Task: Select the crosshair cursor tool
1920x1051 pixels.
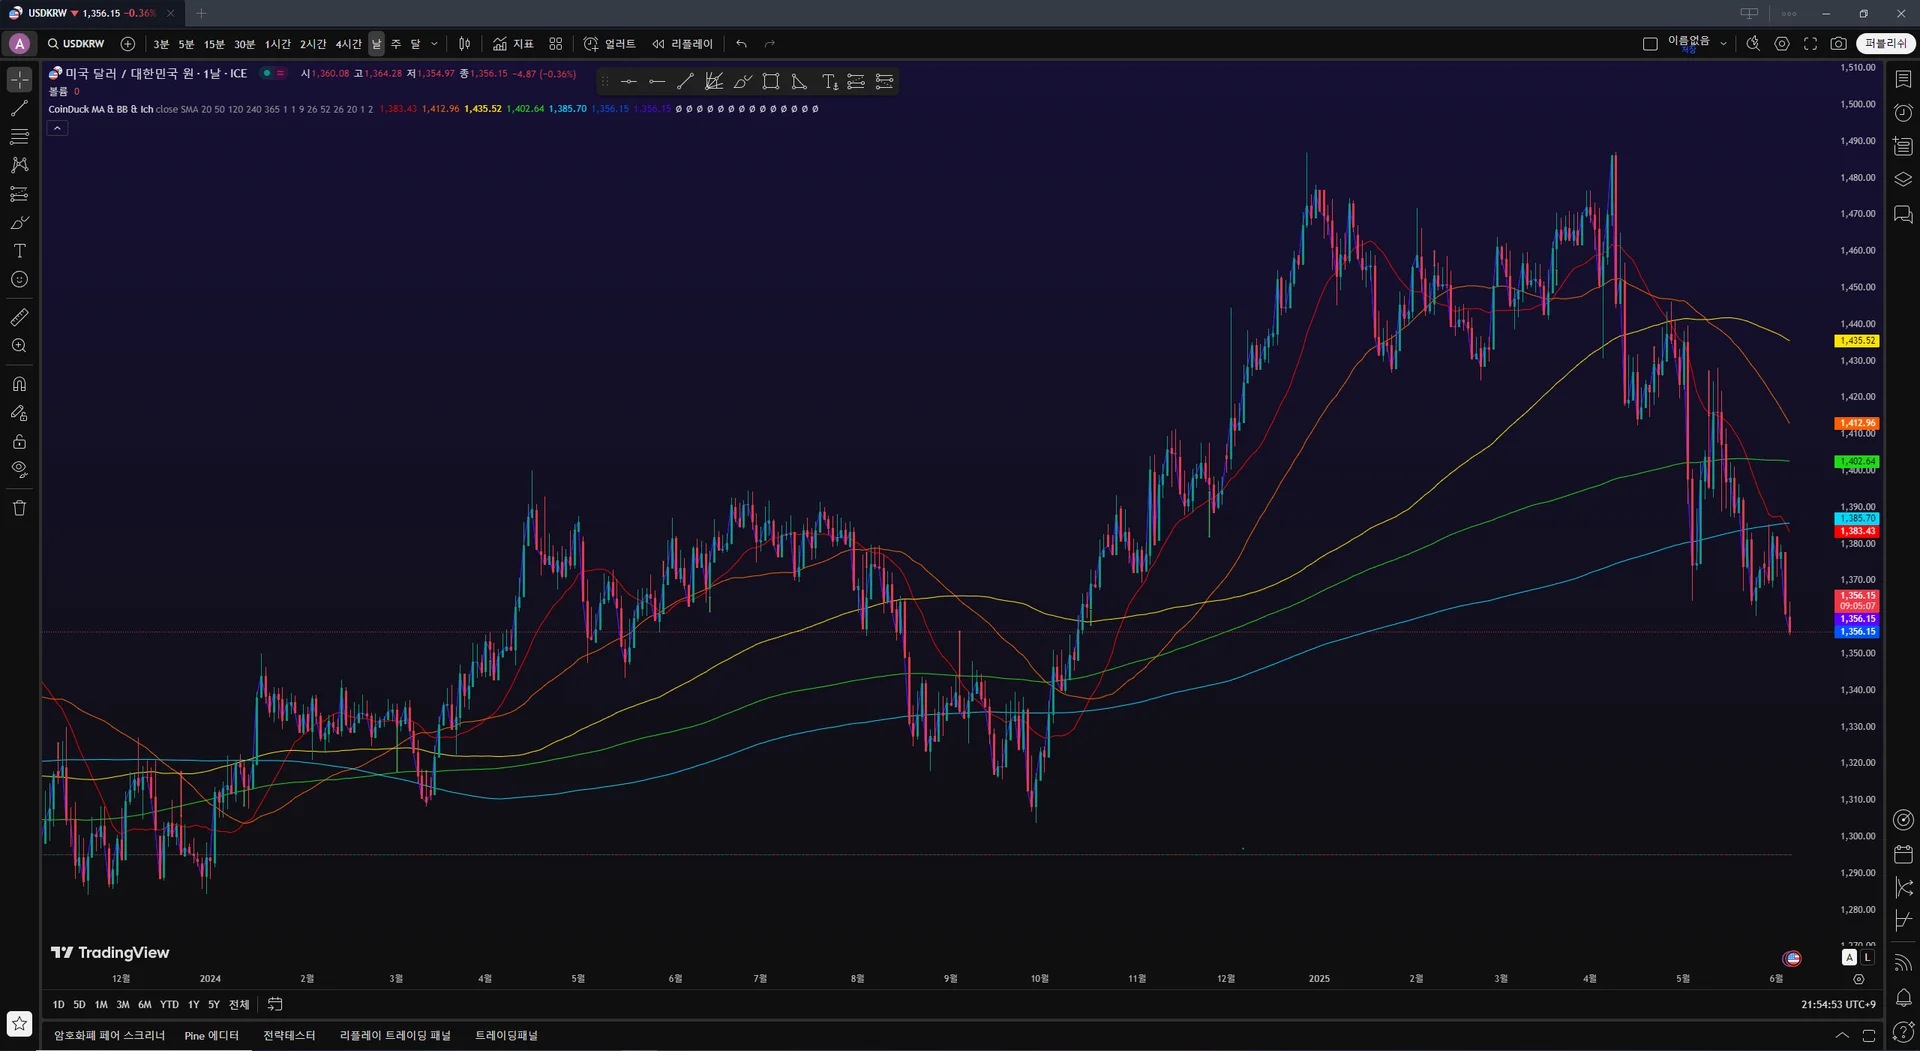Action: (x=19, y=79)
